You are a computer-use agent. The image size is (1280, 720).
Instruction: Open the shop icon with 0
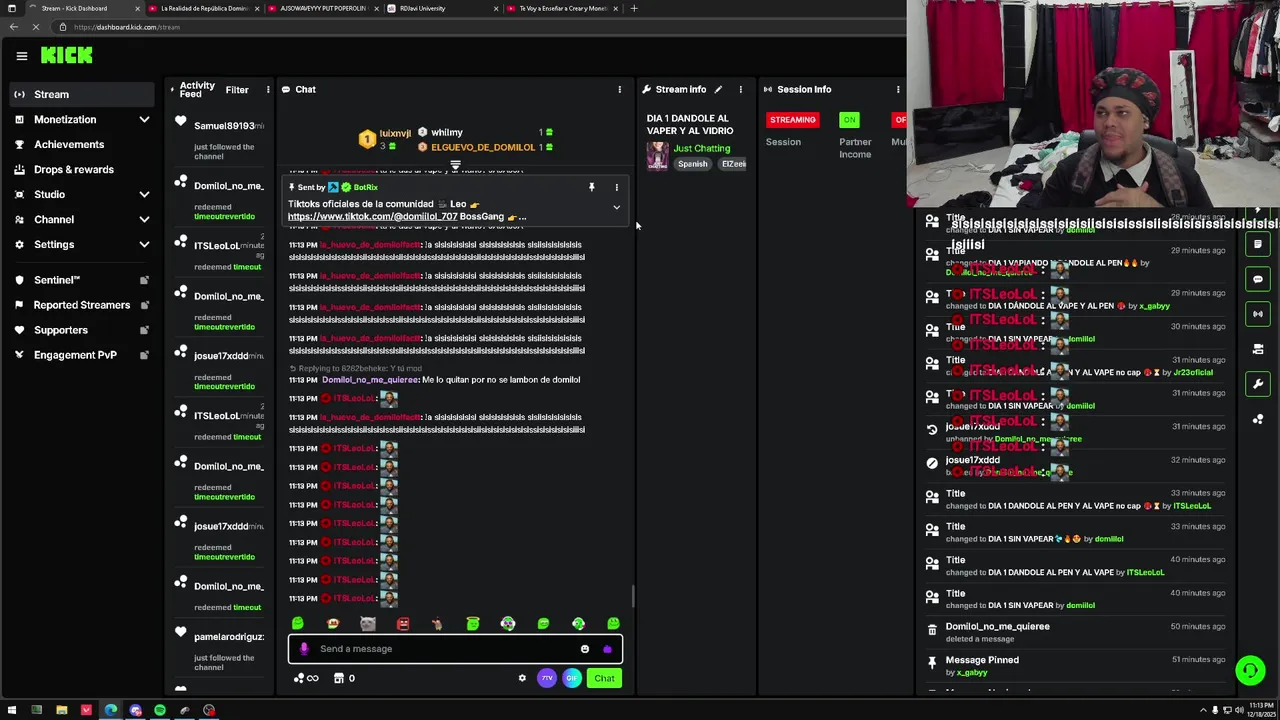344,678
